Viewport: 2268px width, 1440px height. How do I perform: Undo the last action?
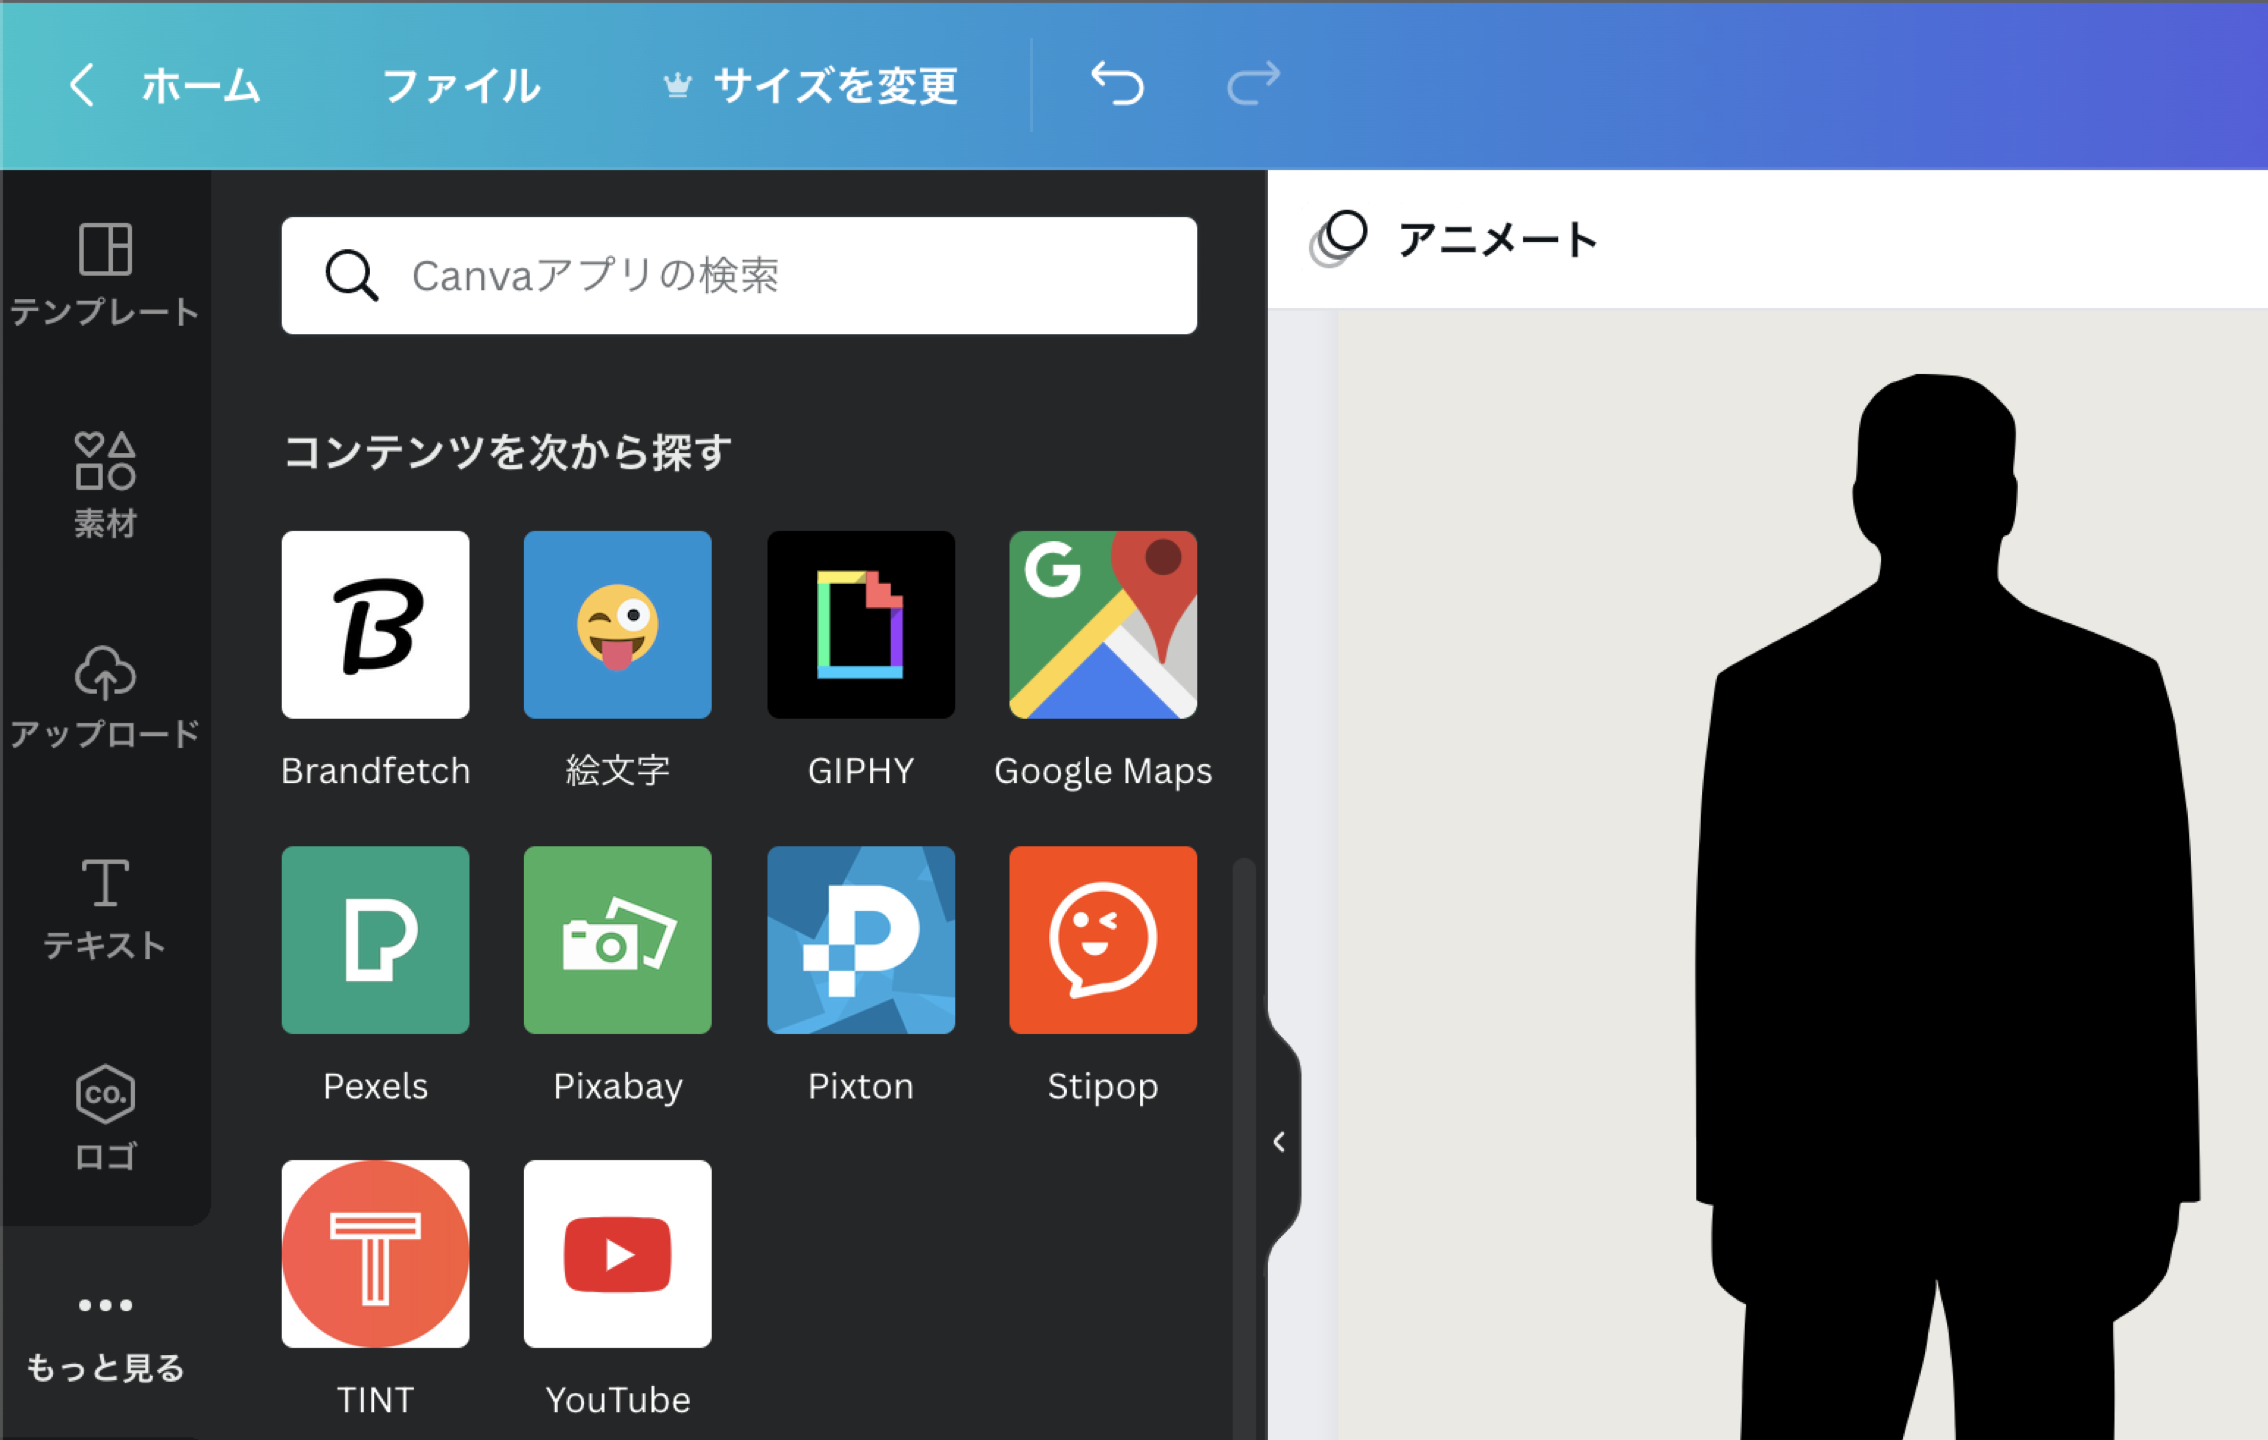tap(1117, 84)
